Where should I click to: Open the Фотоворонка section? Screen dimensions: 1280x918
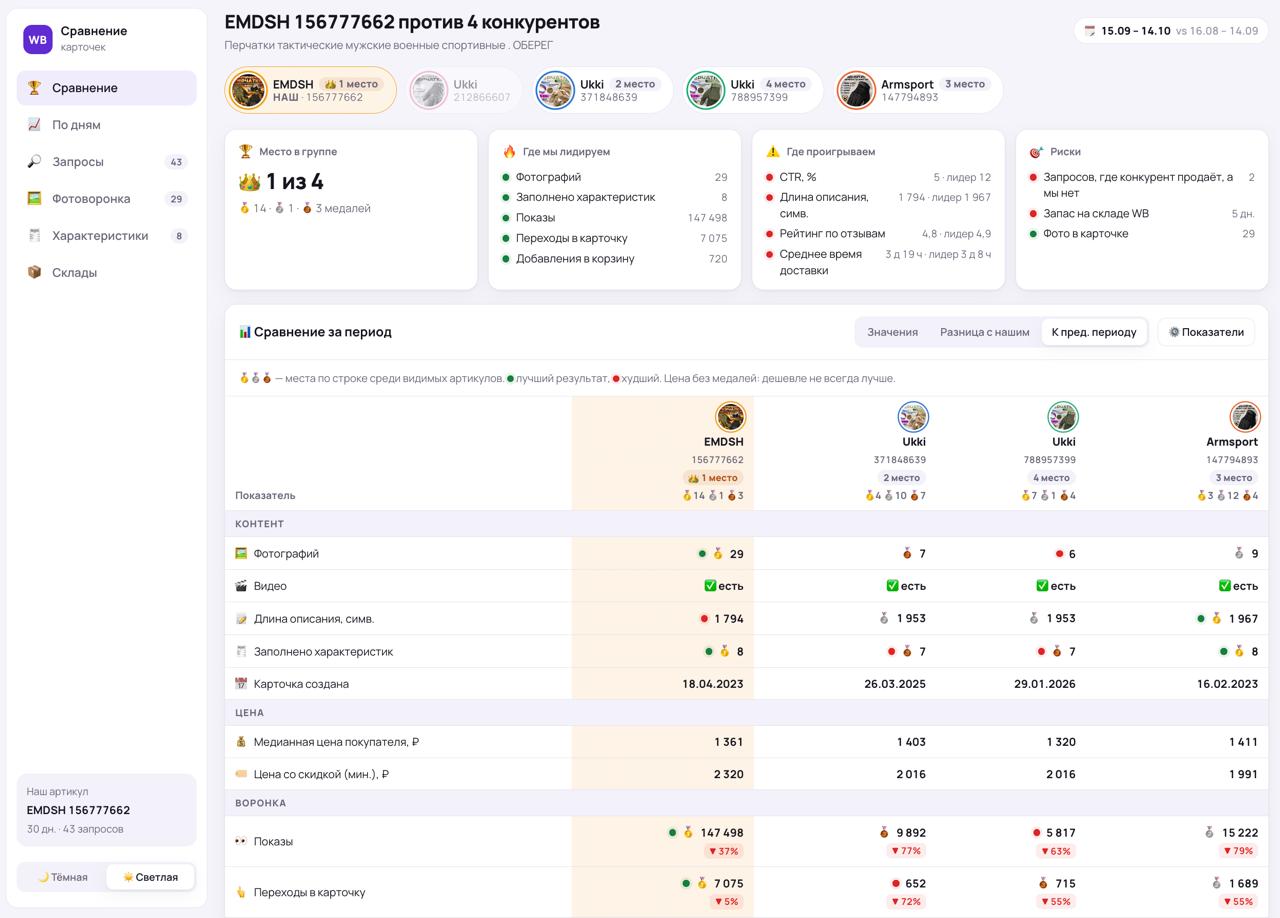click(x=107, y=199)
